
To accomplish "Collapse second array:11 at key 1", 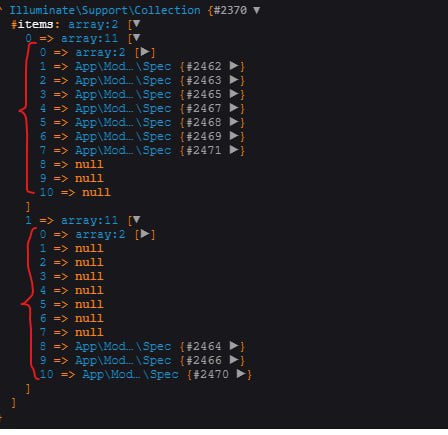I will (x=136, y=220).
